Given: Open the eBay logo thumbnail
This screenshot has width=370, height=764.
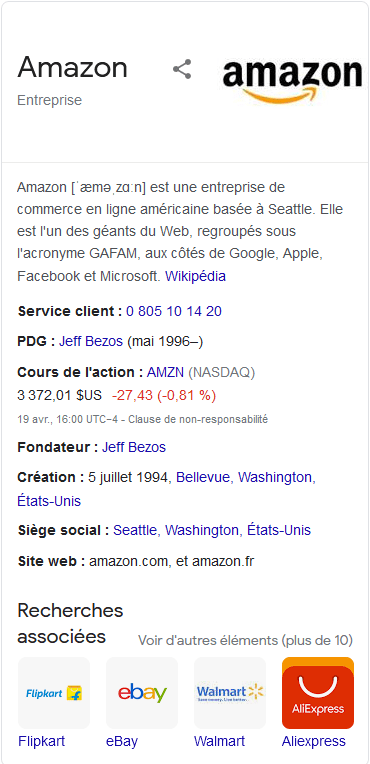Looking at the screenshot, I should pyautogui.click(x=142, y=693).
